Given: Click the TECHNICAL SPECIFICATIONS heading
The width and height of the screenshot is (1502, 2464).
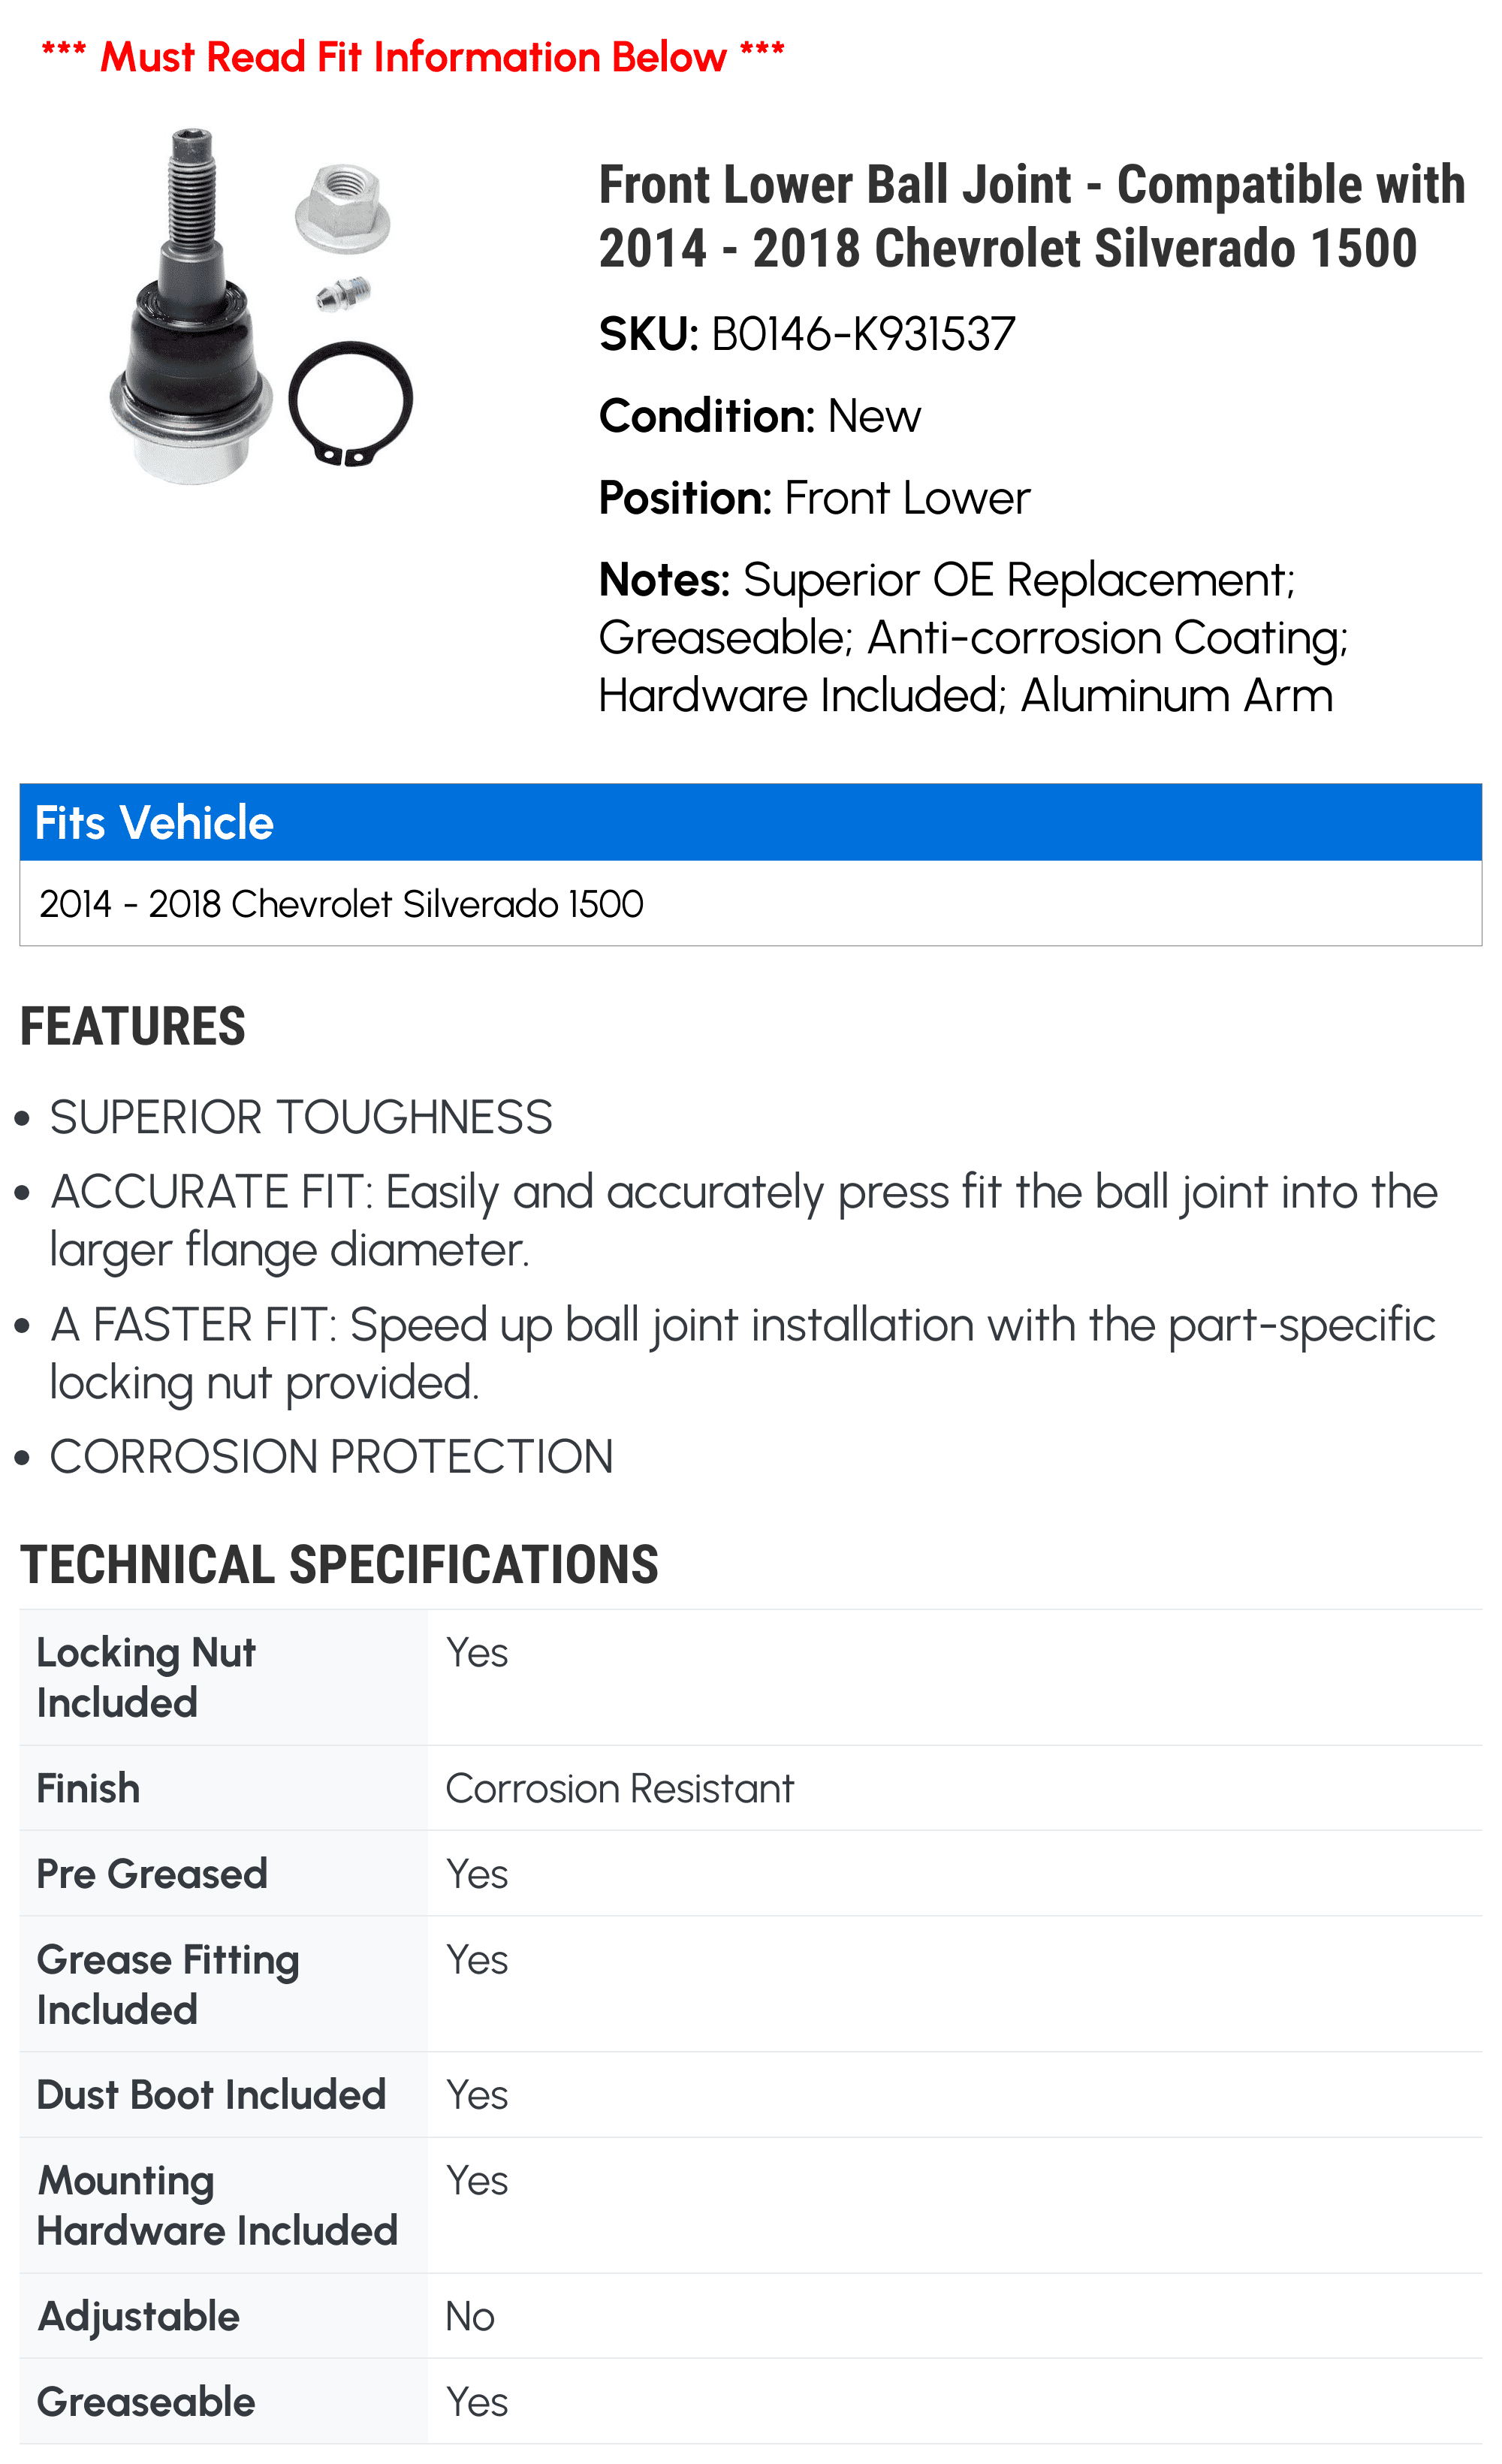Looking at the screenshot, I should tap(339, 1564).
